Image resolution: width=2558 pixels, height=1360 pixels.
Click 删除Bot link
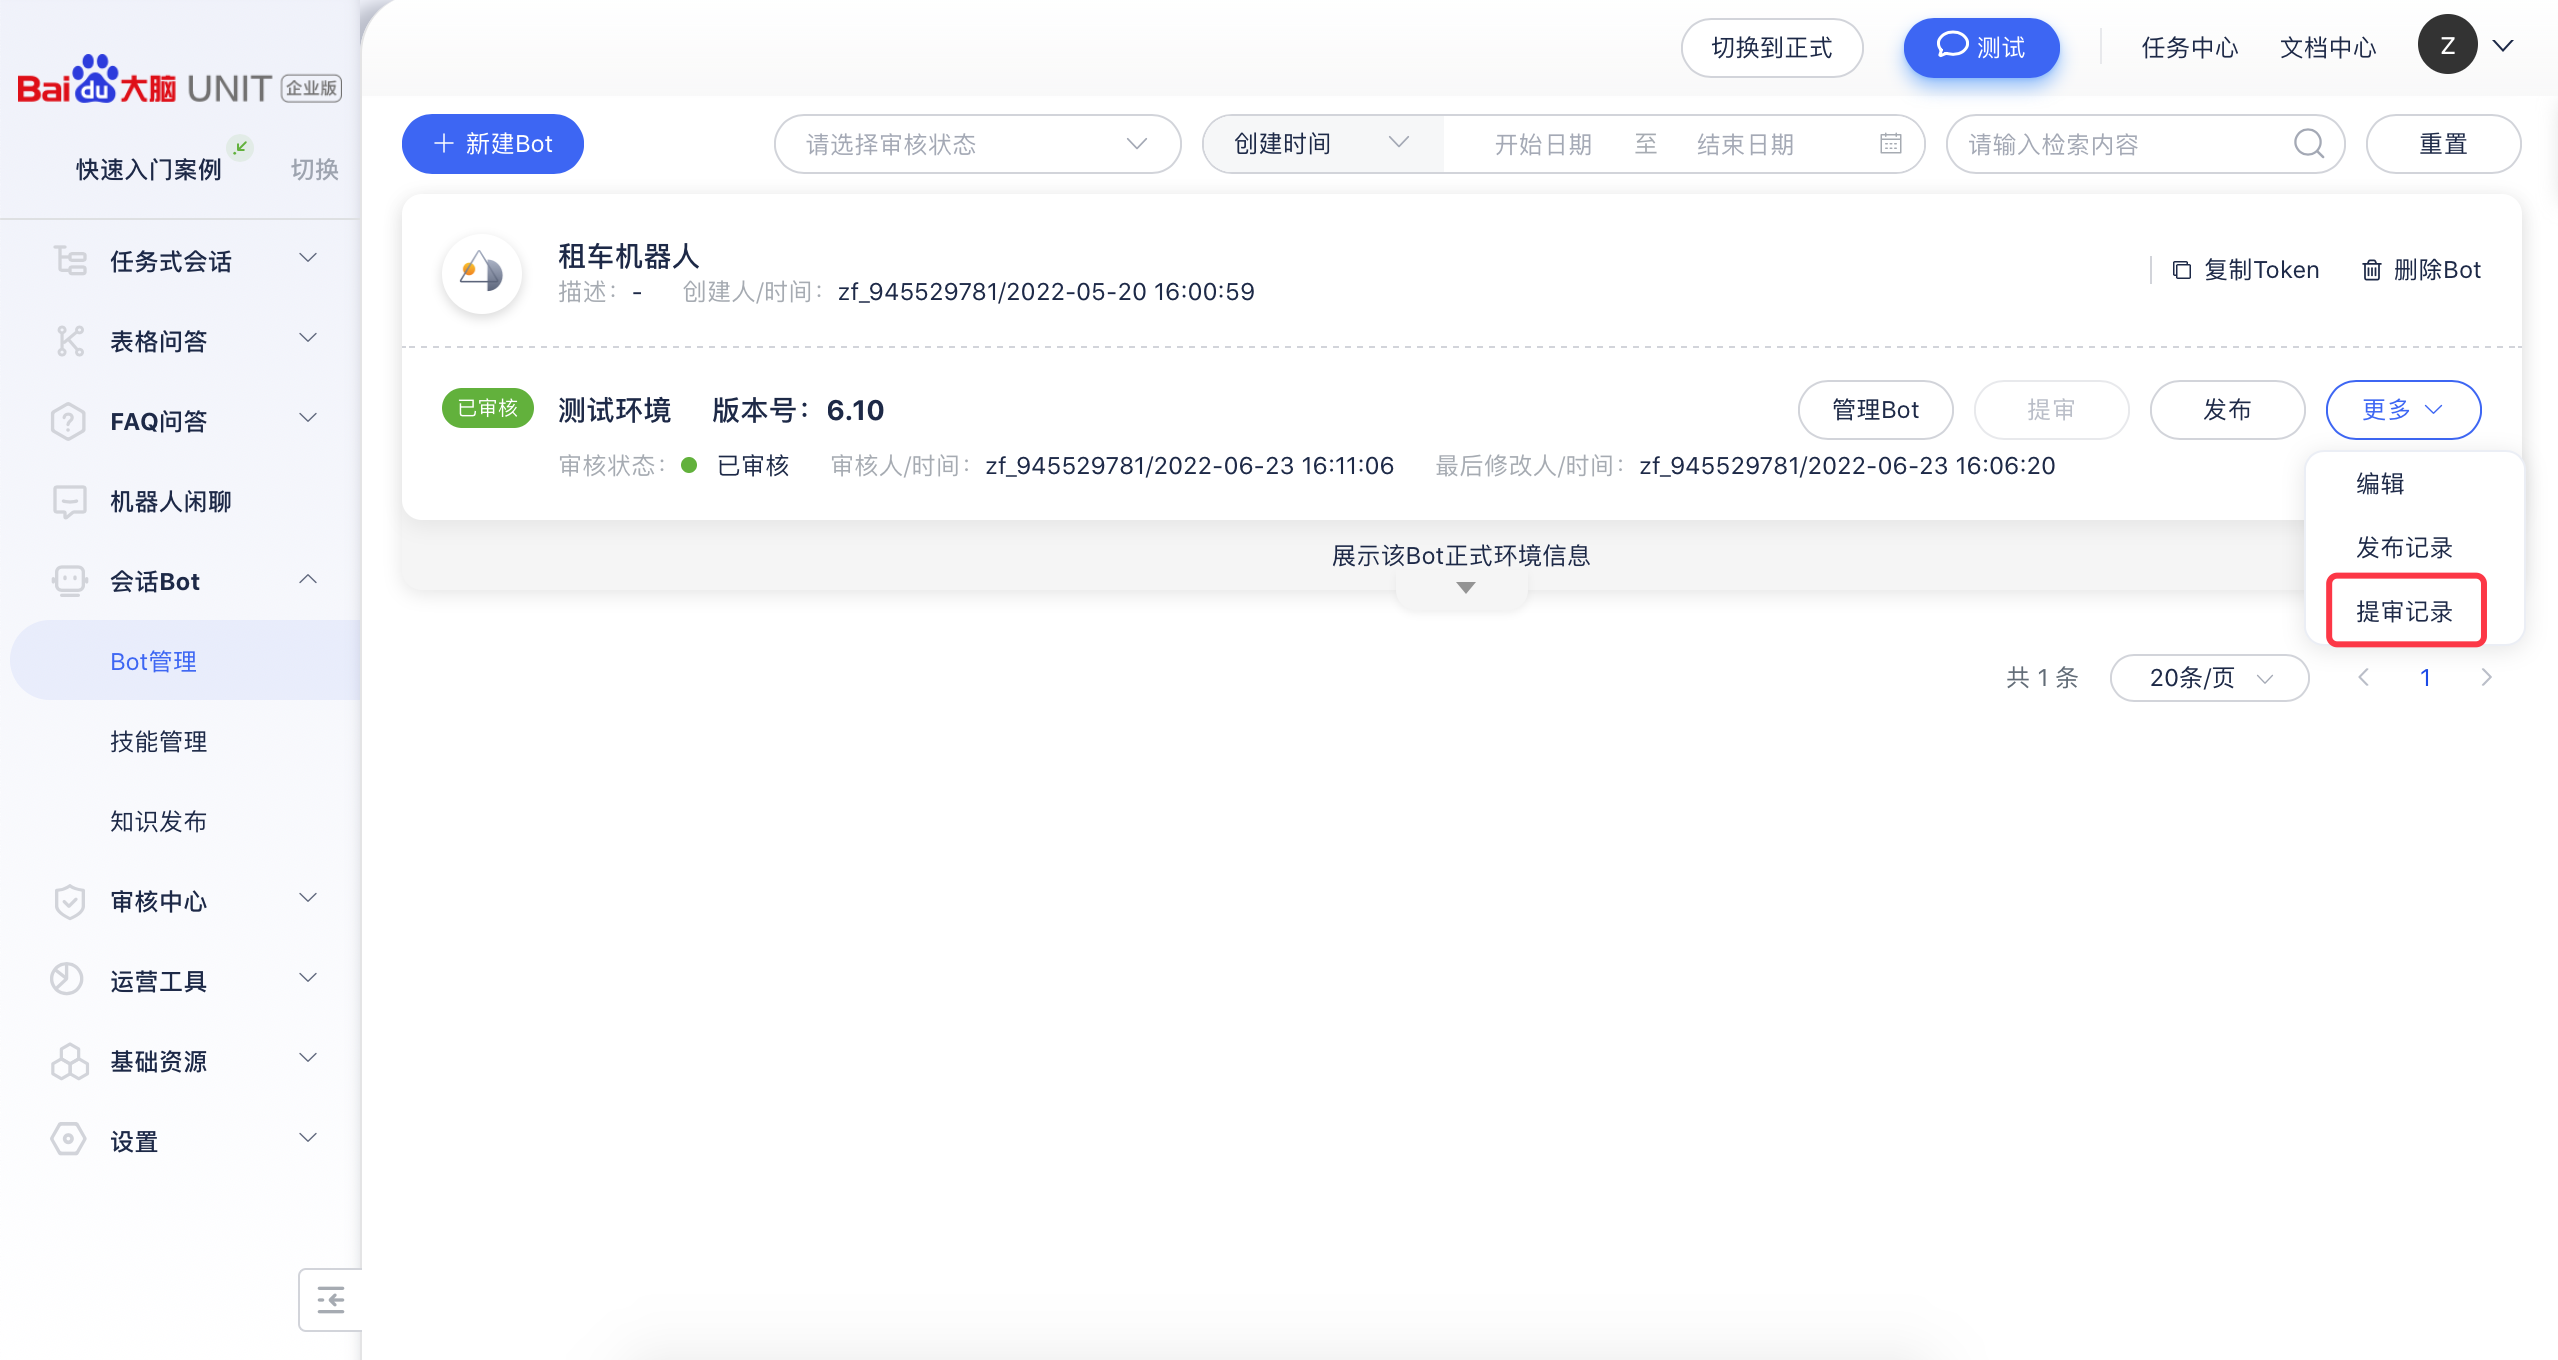[2420, 270]
